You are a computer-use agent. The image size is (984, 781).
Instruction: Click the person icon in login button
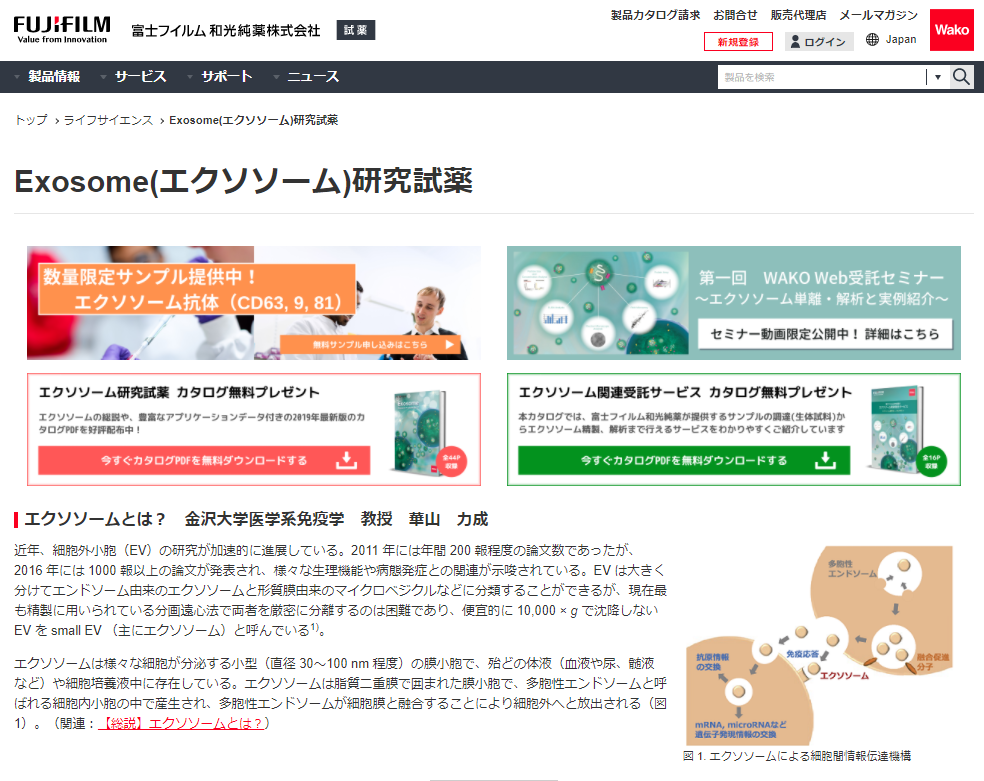point(795,42)
